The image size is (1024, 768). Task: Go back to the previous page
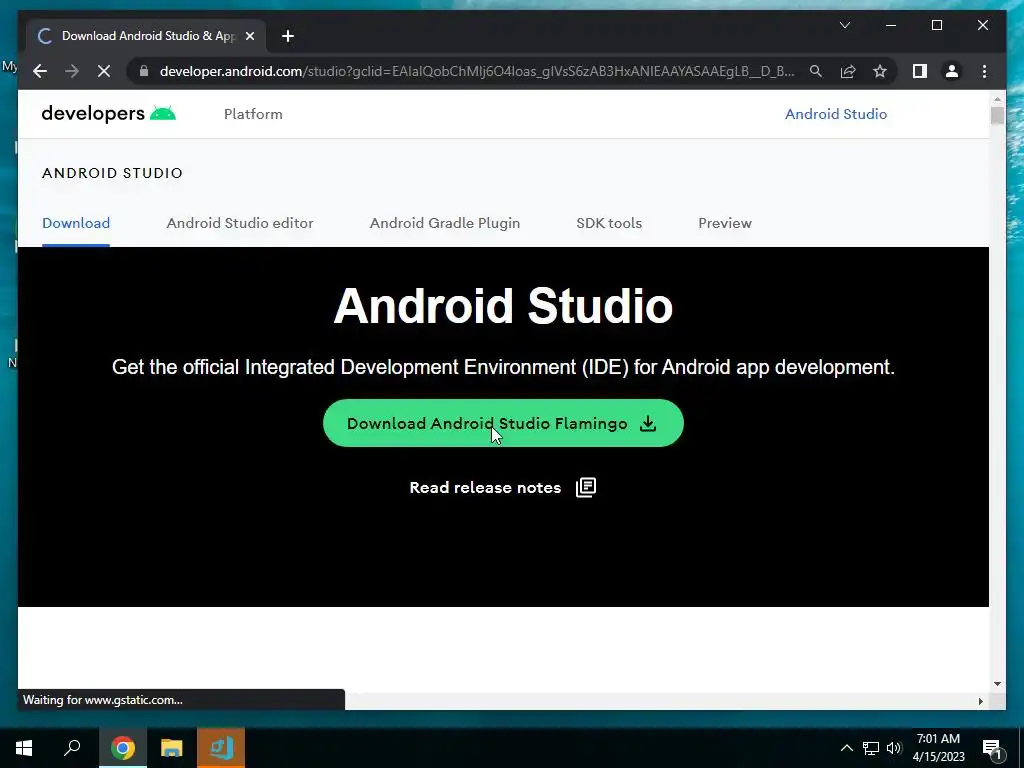40,71
